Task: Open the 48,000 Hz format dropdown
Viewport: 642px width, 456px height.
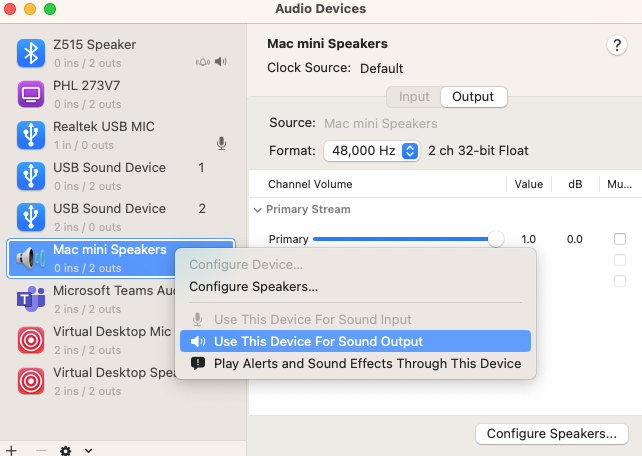Action: (371, 151)
